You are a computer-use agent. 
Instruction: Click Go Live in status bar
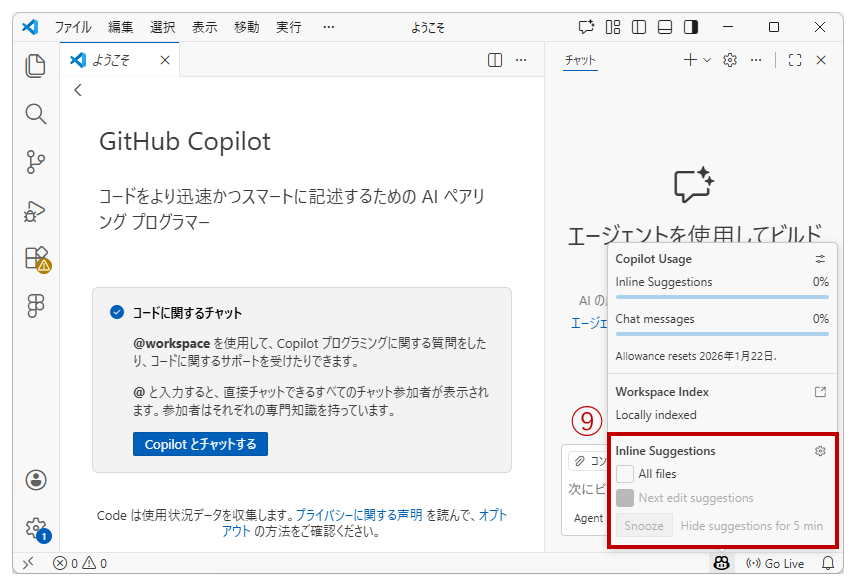point(776,564)
